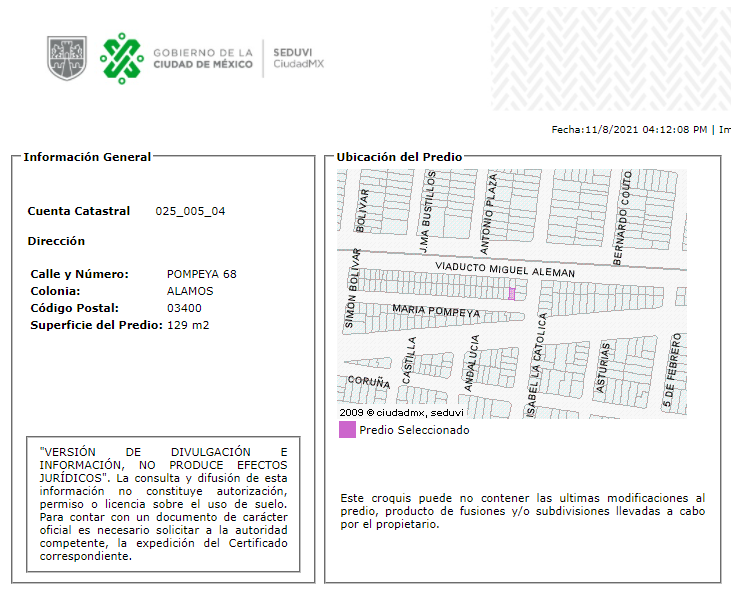Click the Cuenta Catastral label
731x589 pixels.
pos(78,211)
